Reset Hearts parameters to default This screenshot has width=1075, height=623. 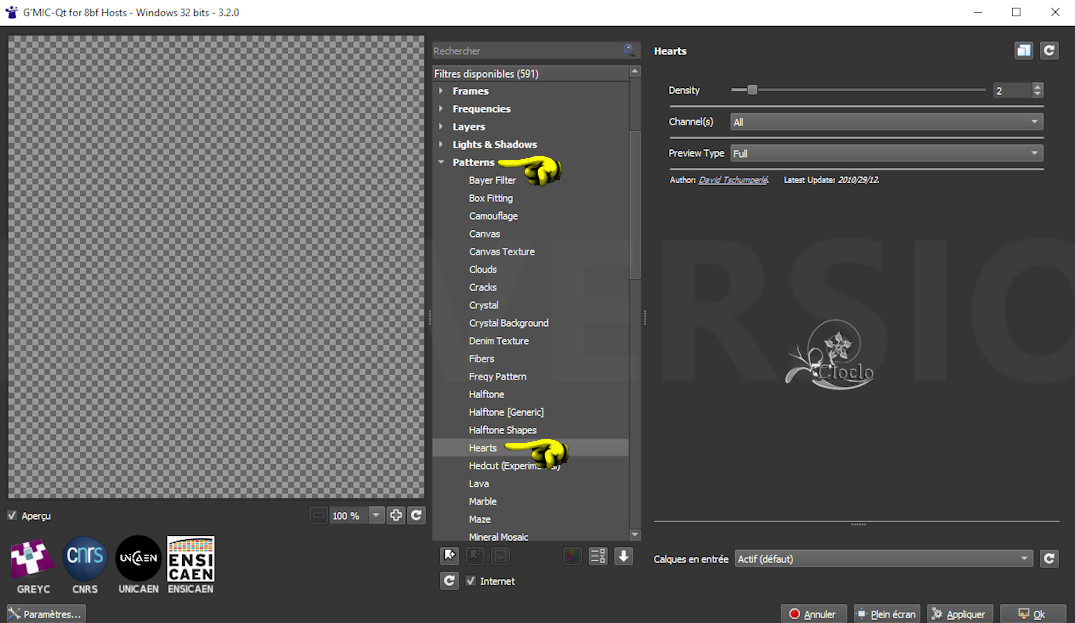(1049, 51)
